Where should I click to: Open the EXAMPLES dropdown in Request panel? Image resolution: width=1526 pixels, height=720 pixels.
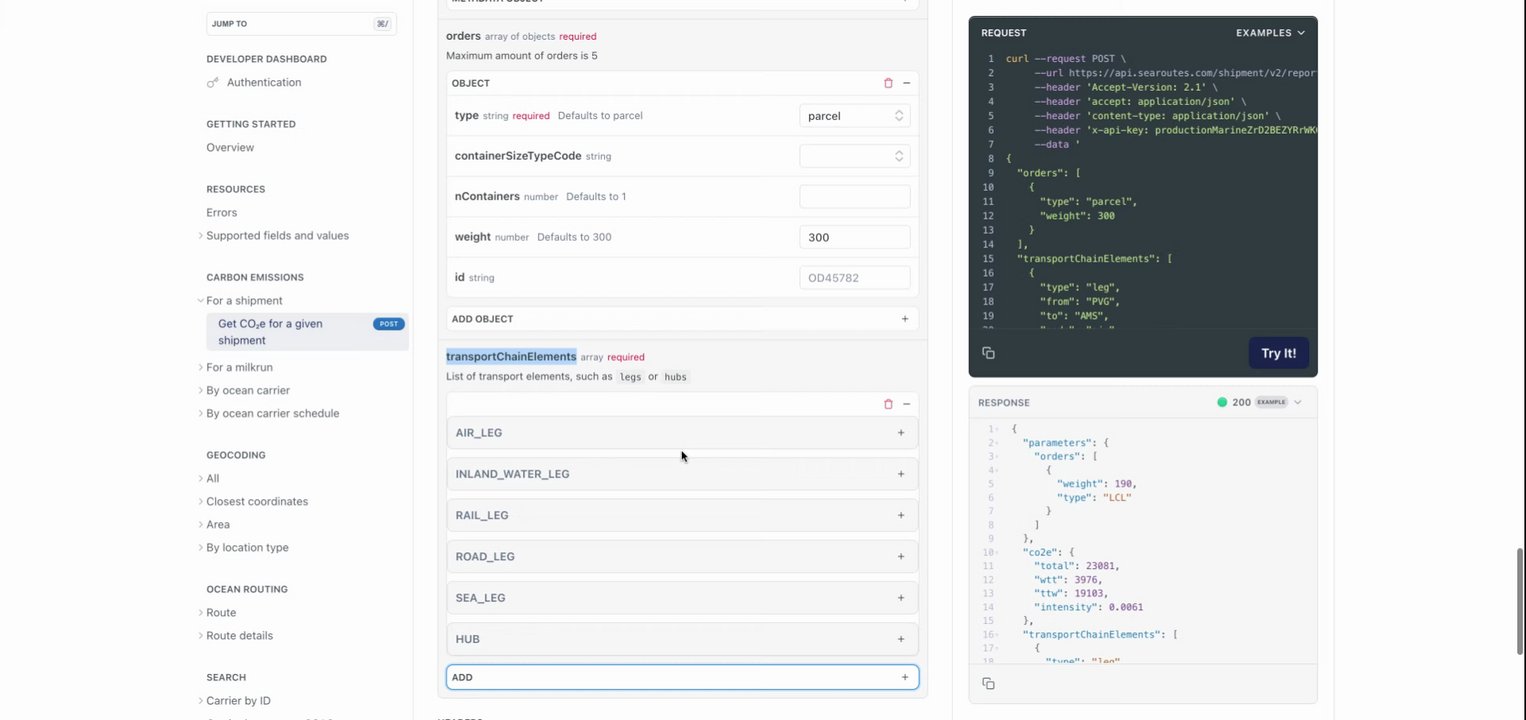tap(1270, 33)
